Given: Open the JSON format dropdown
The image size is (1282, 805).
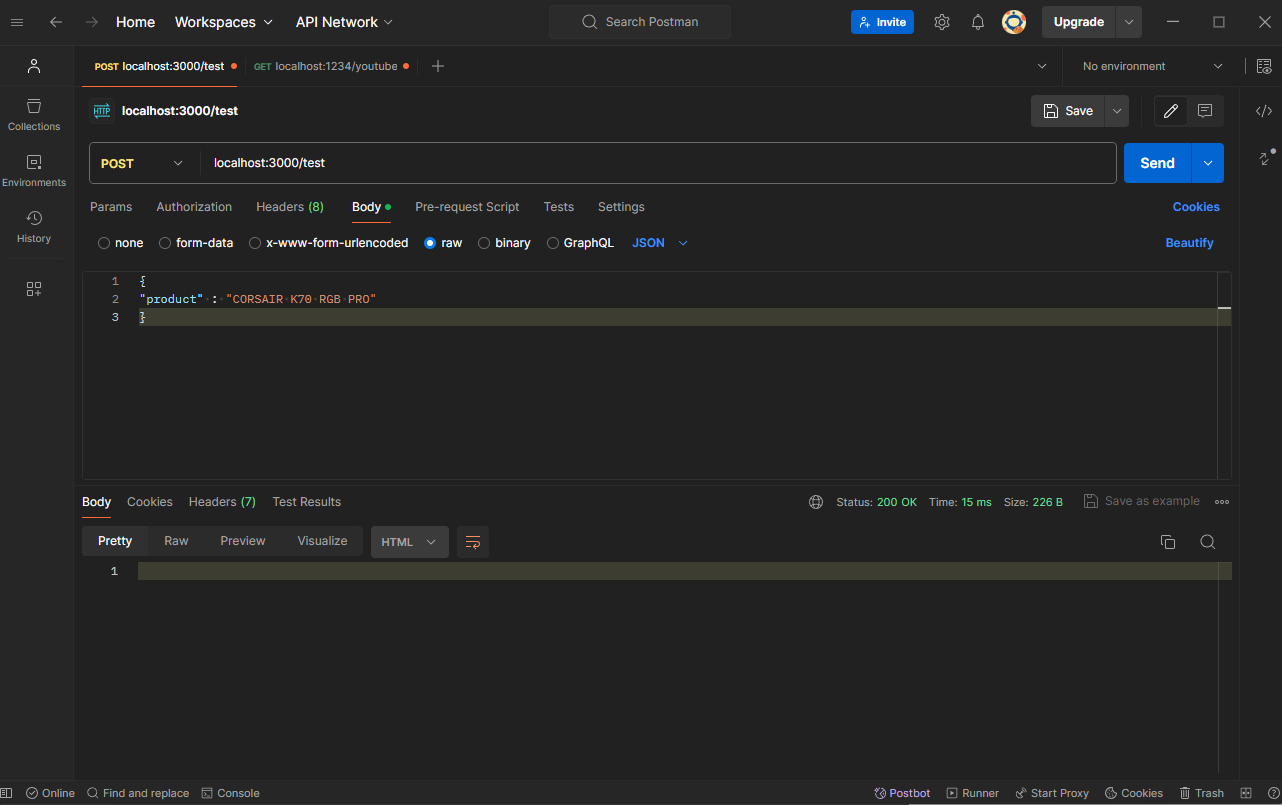Looking at the screenshot, I should (x=660, y=243).
